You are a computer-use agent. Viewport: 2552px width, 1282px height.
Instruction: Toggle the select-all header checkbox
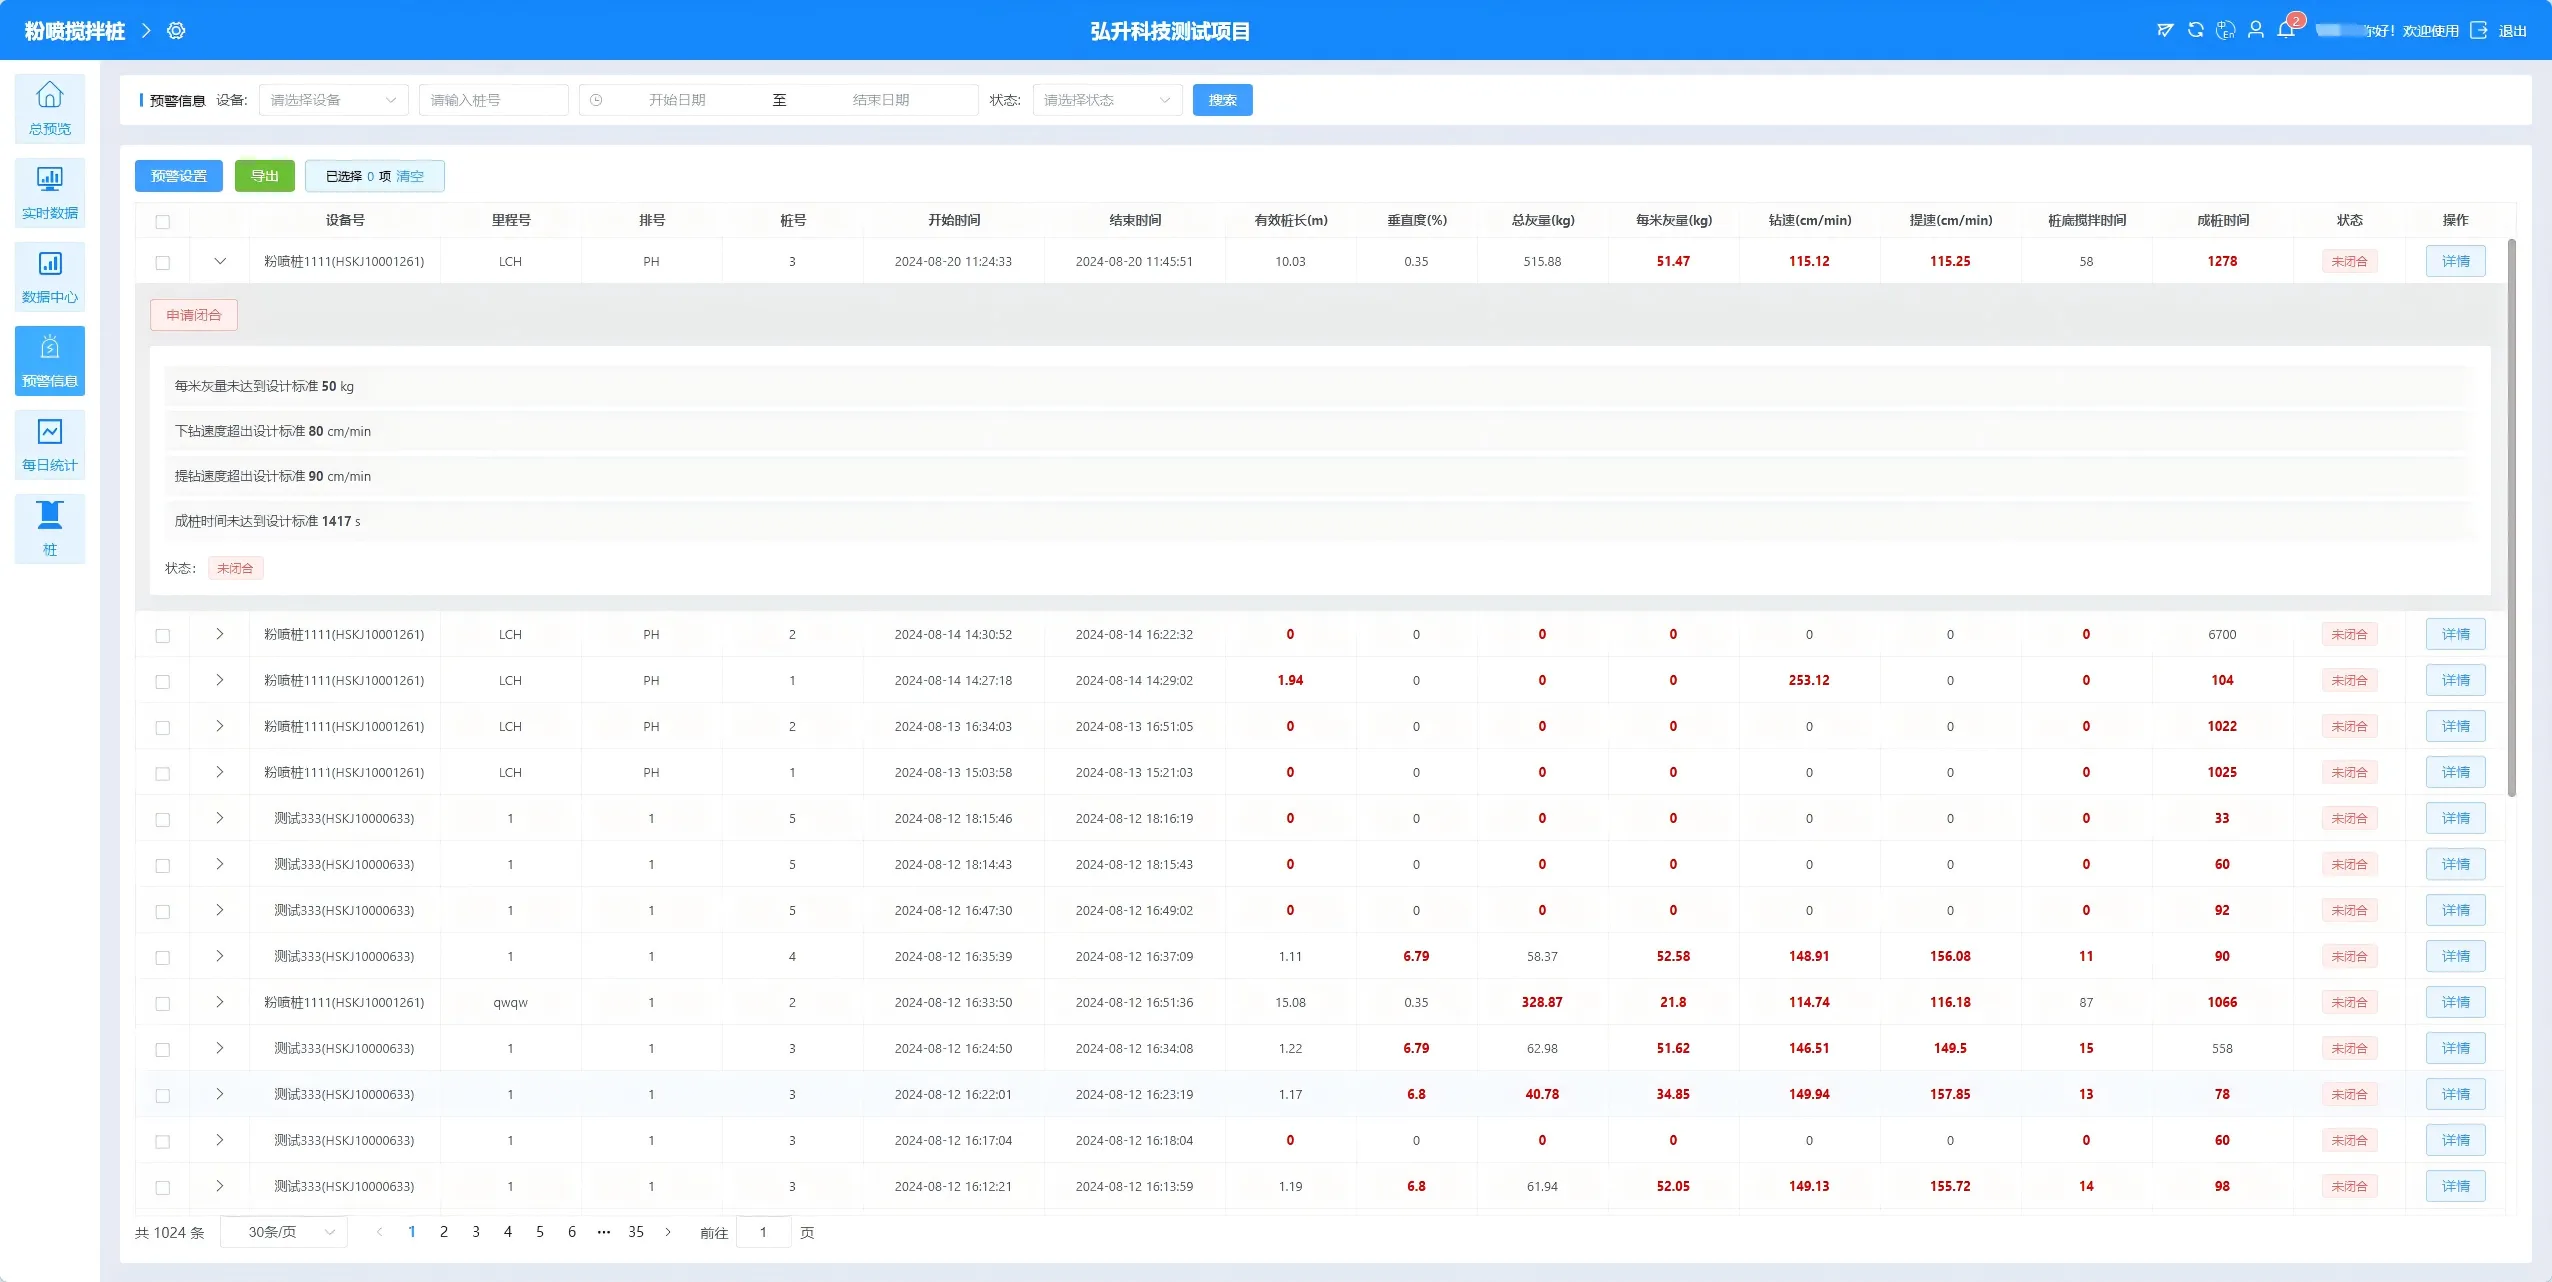(163, 221)
